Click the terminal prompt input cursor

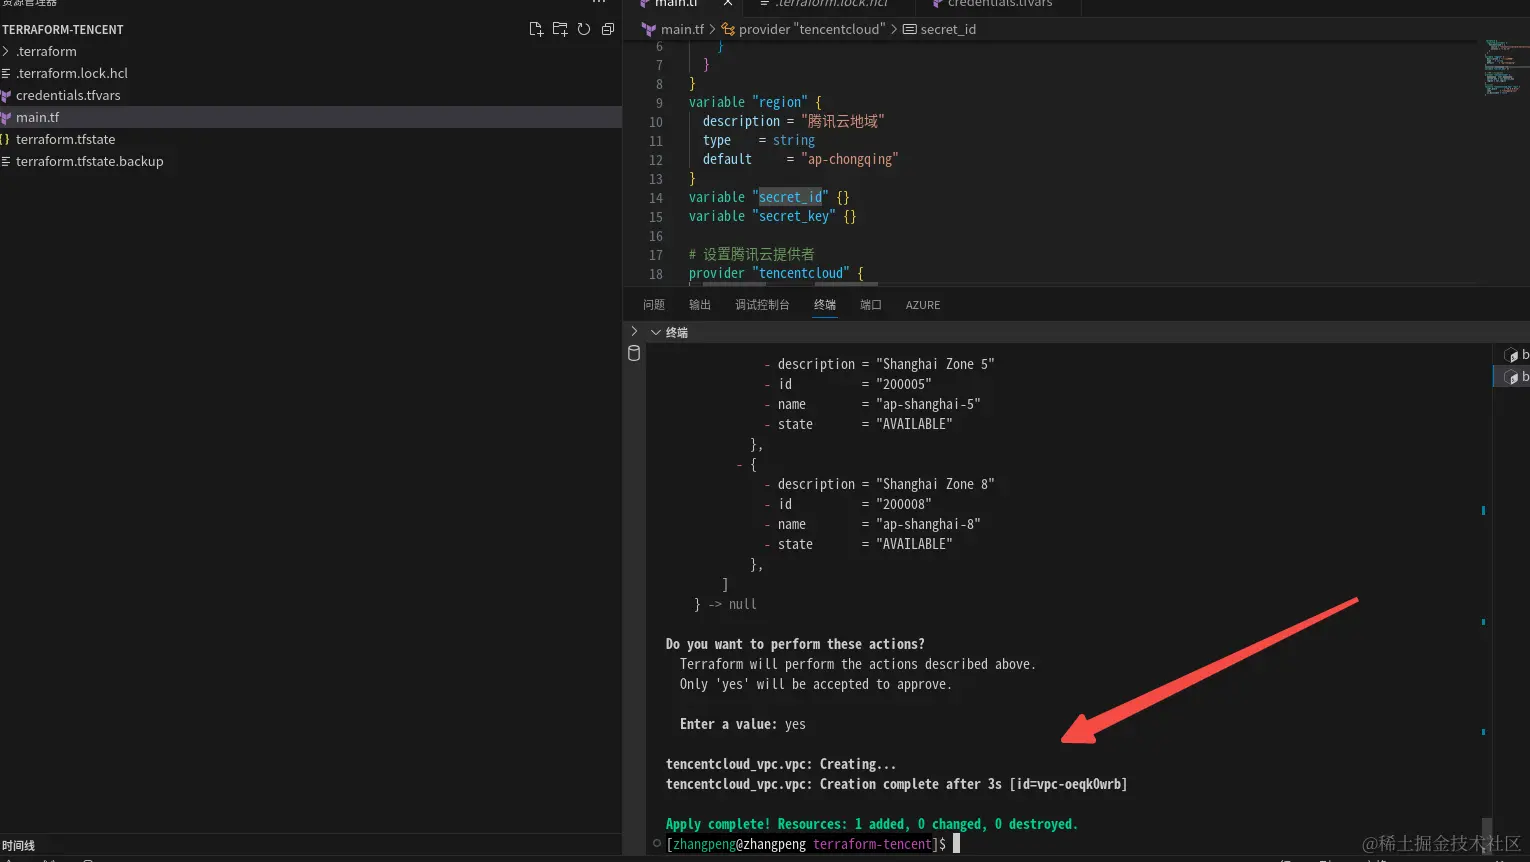(x=956, y=844)
